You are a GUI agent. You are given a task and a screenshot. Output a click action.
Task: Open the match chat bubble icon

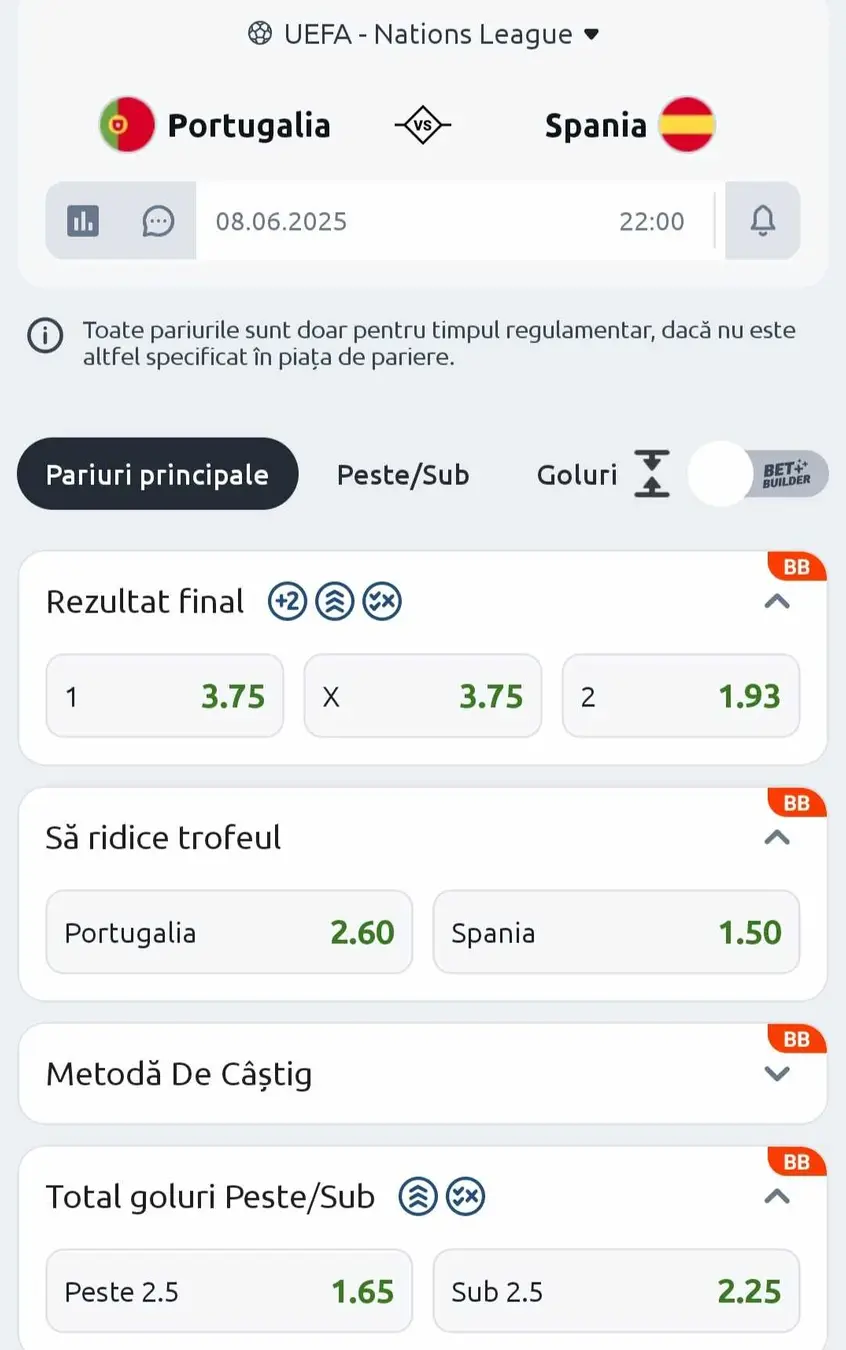pos(158,220)
